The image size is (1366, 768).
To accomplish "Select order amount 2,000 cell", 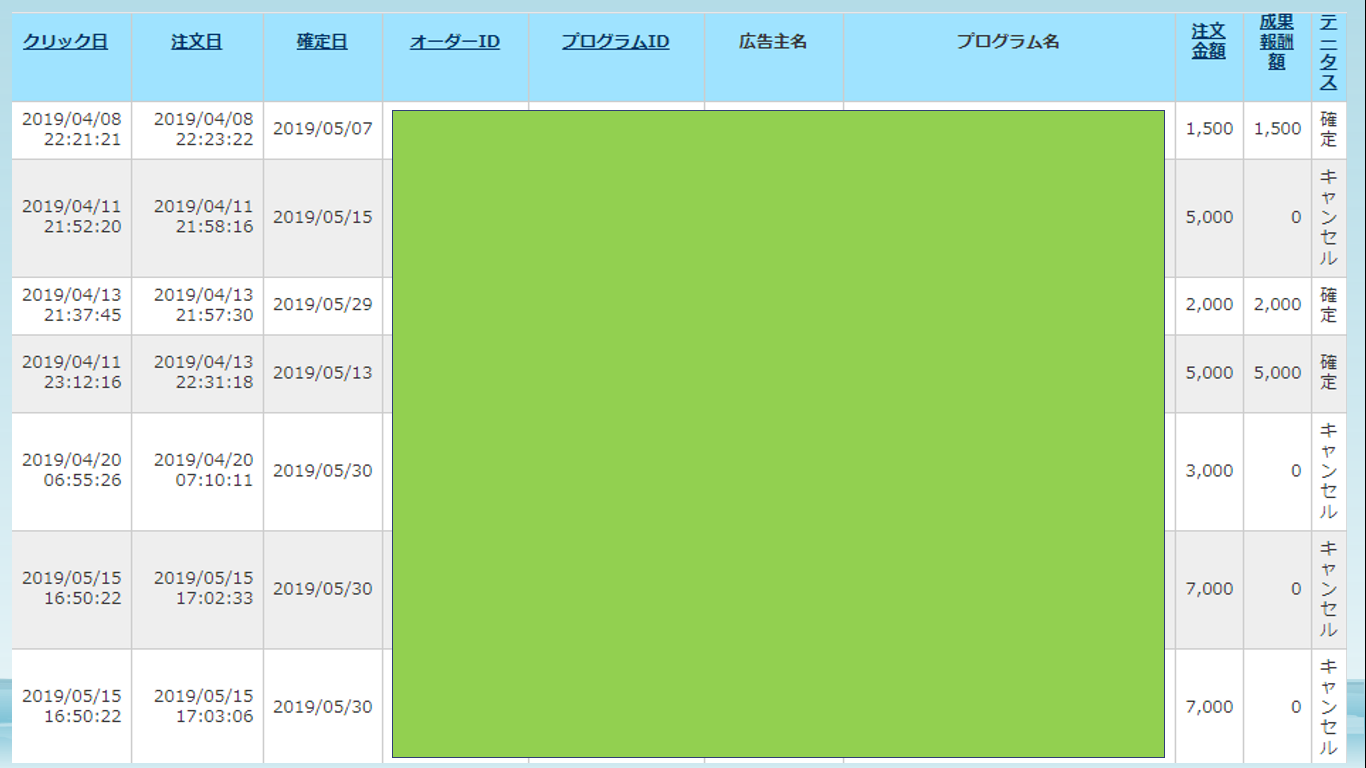I will point(1209,305).
